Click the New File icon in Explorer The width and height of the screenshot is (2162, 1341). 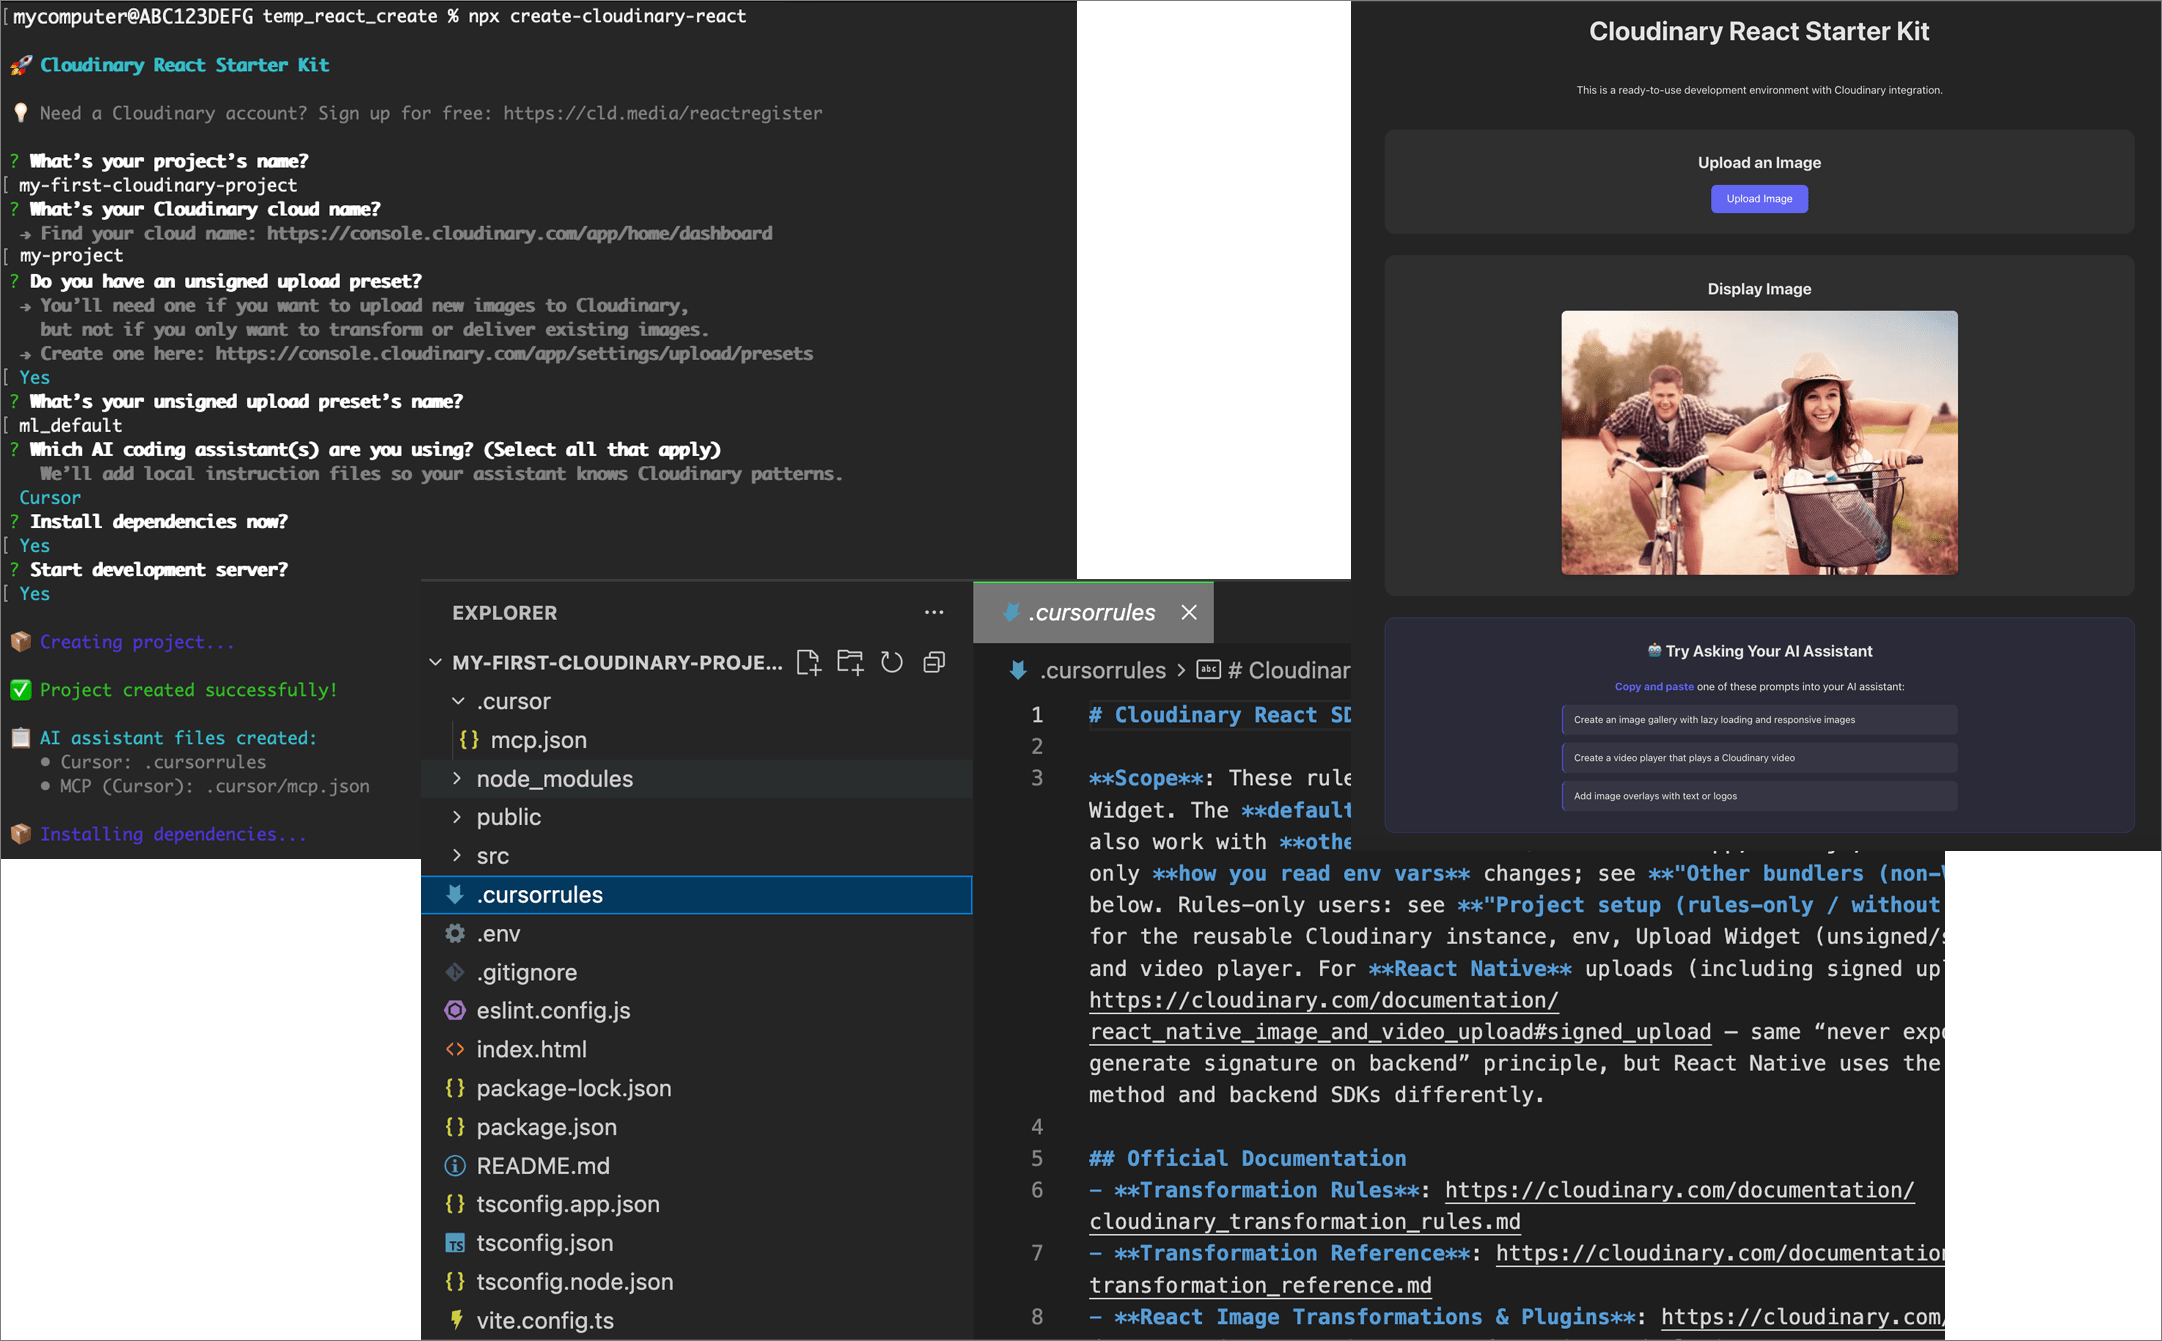pos(808,662)
